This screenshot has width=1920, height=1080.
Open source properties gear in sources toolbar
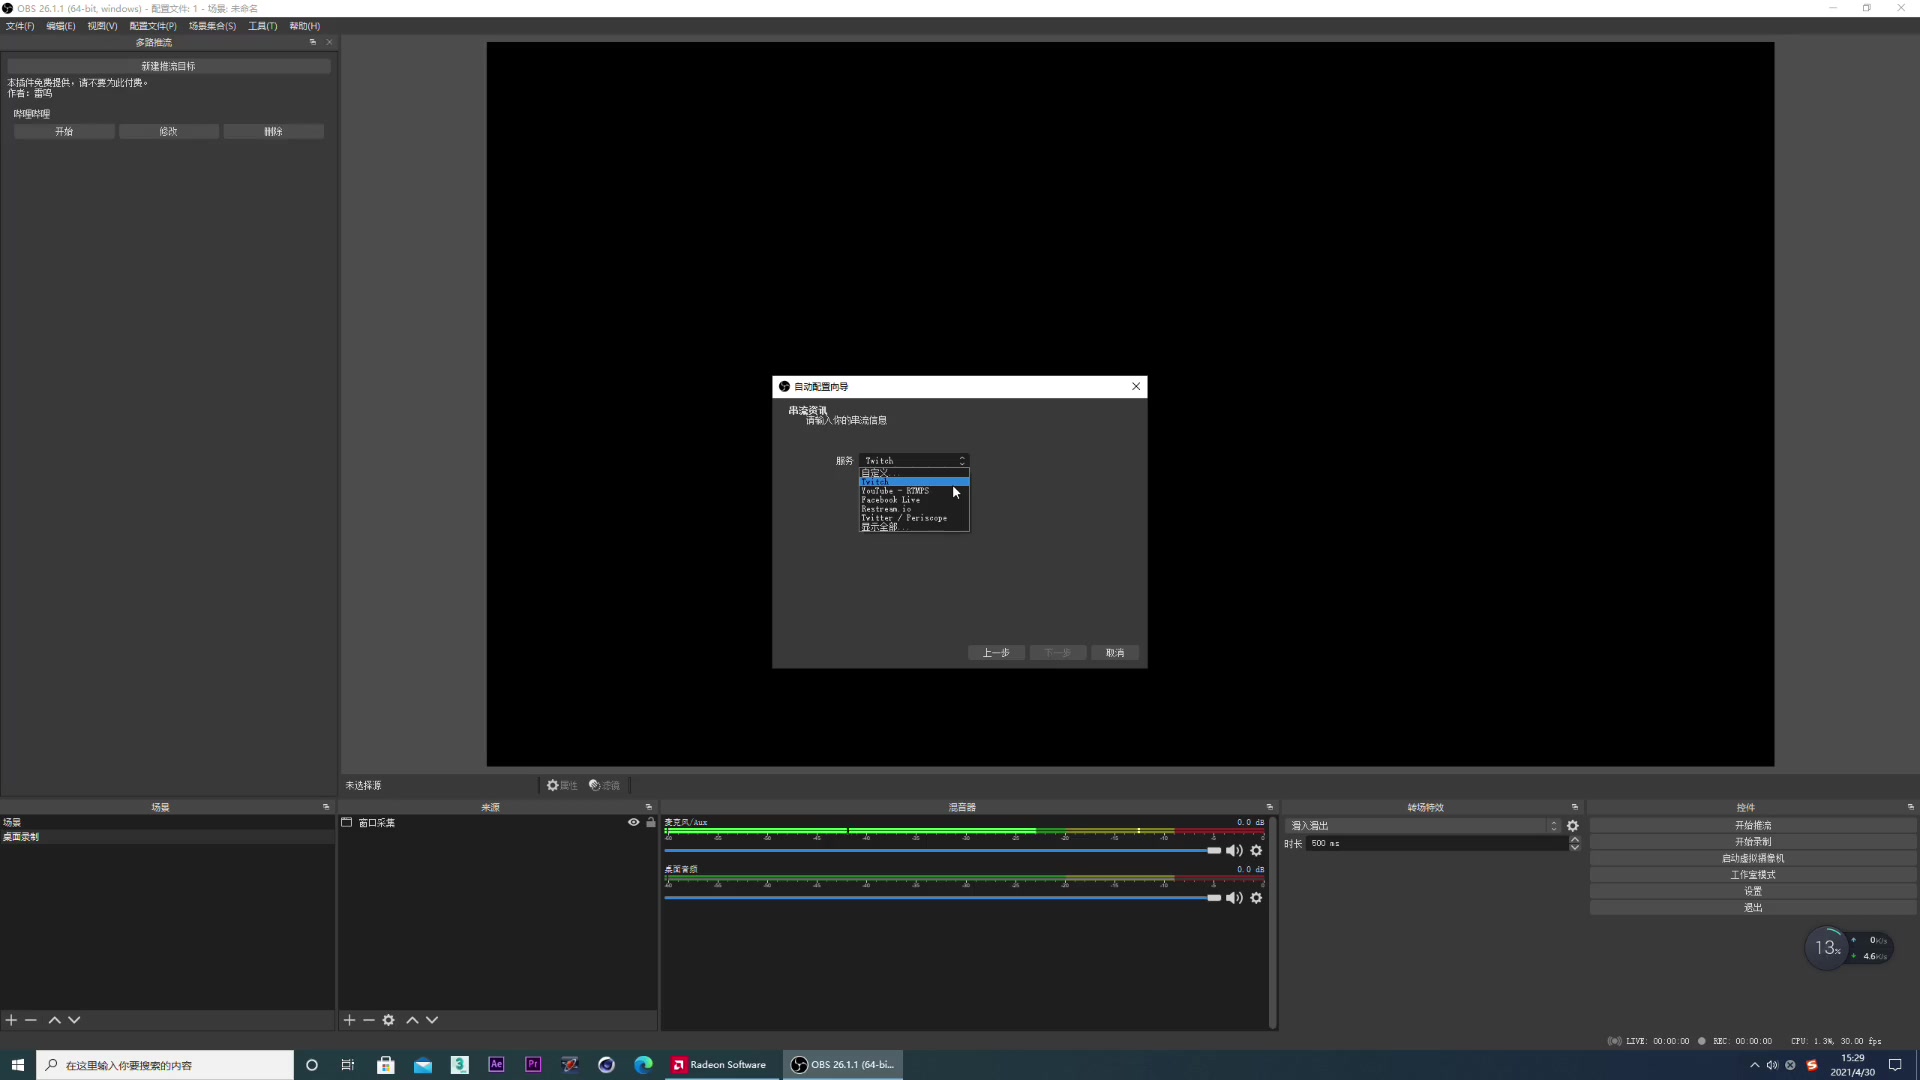pos(388,1020)
